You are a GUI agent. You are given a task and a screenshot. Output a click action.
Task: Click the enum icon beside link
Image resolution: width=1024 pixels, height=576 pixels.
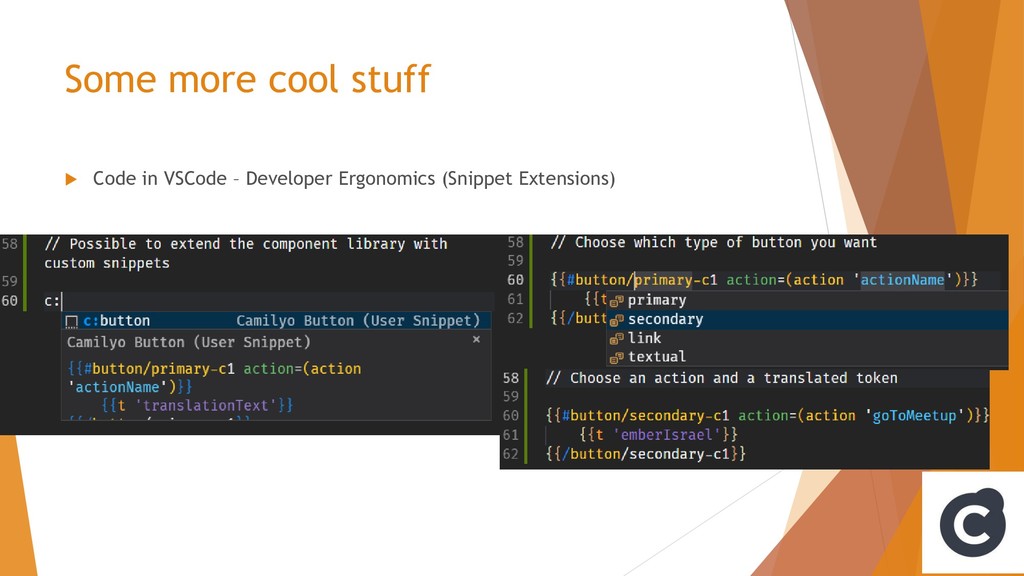tap(616, 339)
